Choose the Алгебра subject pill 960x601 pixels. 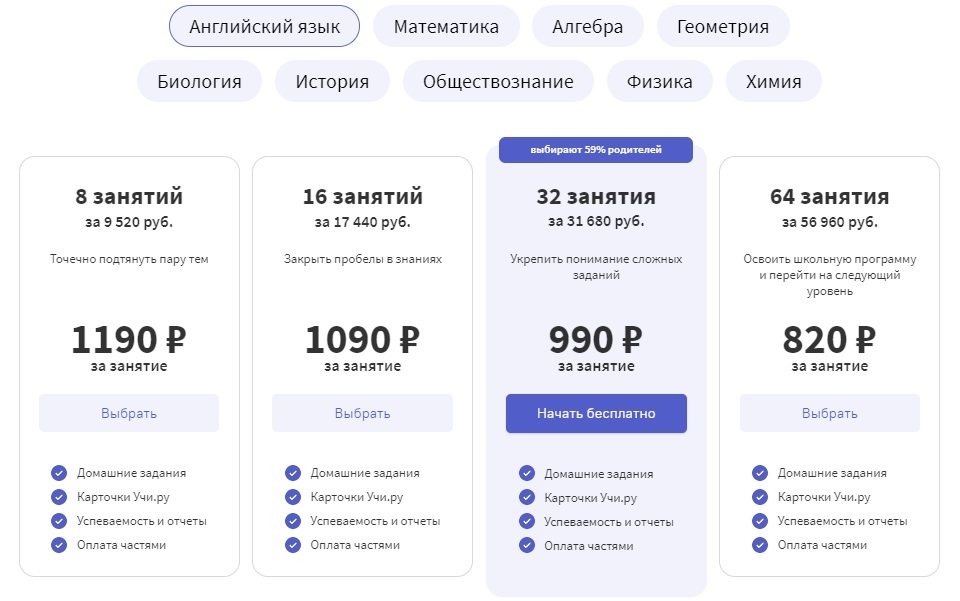click(588, 27)
